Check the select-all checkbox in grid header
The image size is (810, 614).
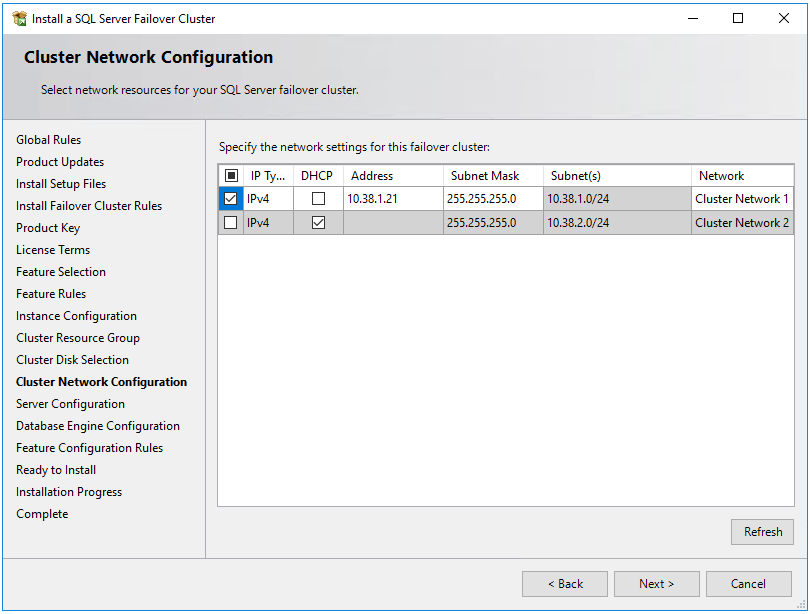pos(232,175)
